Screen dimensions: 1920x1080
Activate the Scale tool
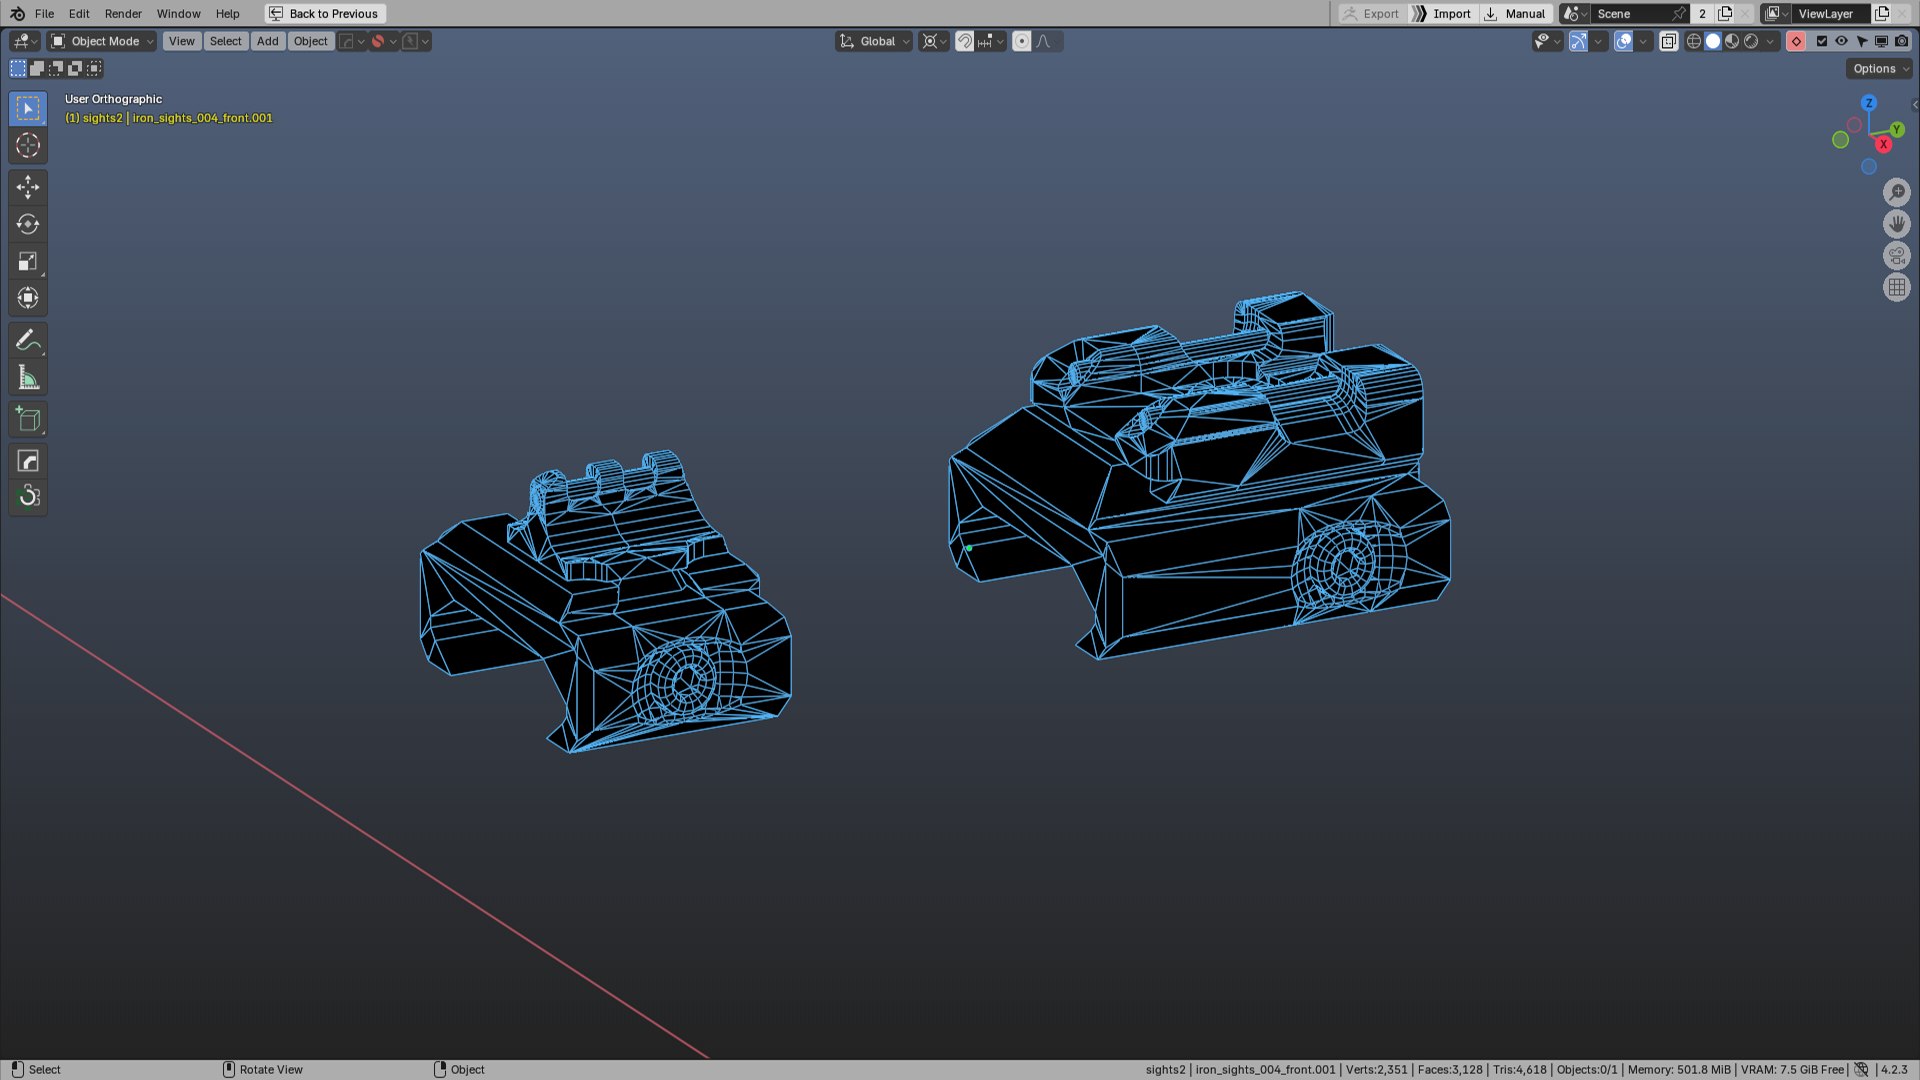coord(28,261)
